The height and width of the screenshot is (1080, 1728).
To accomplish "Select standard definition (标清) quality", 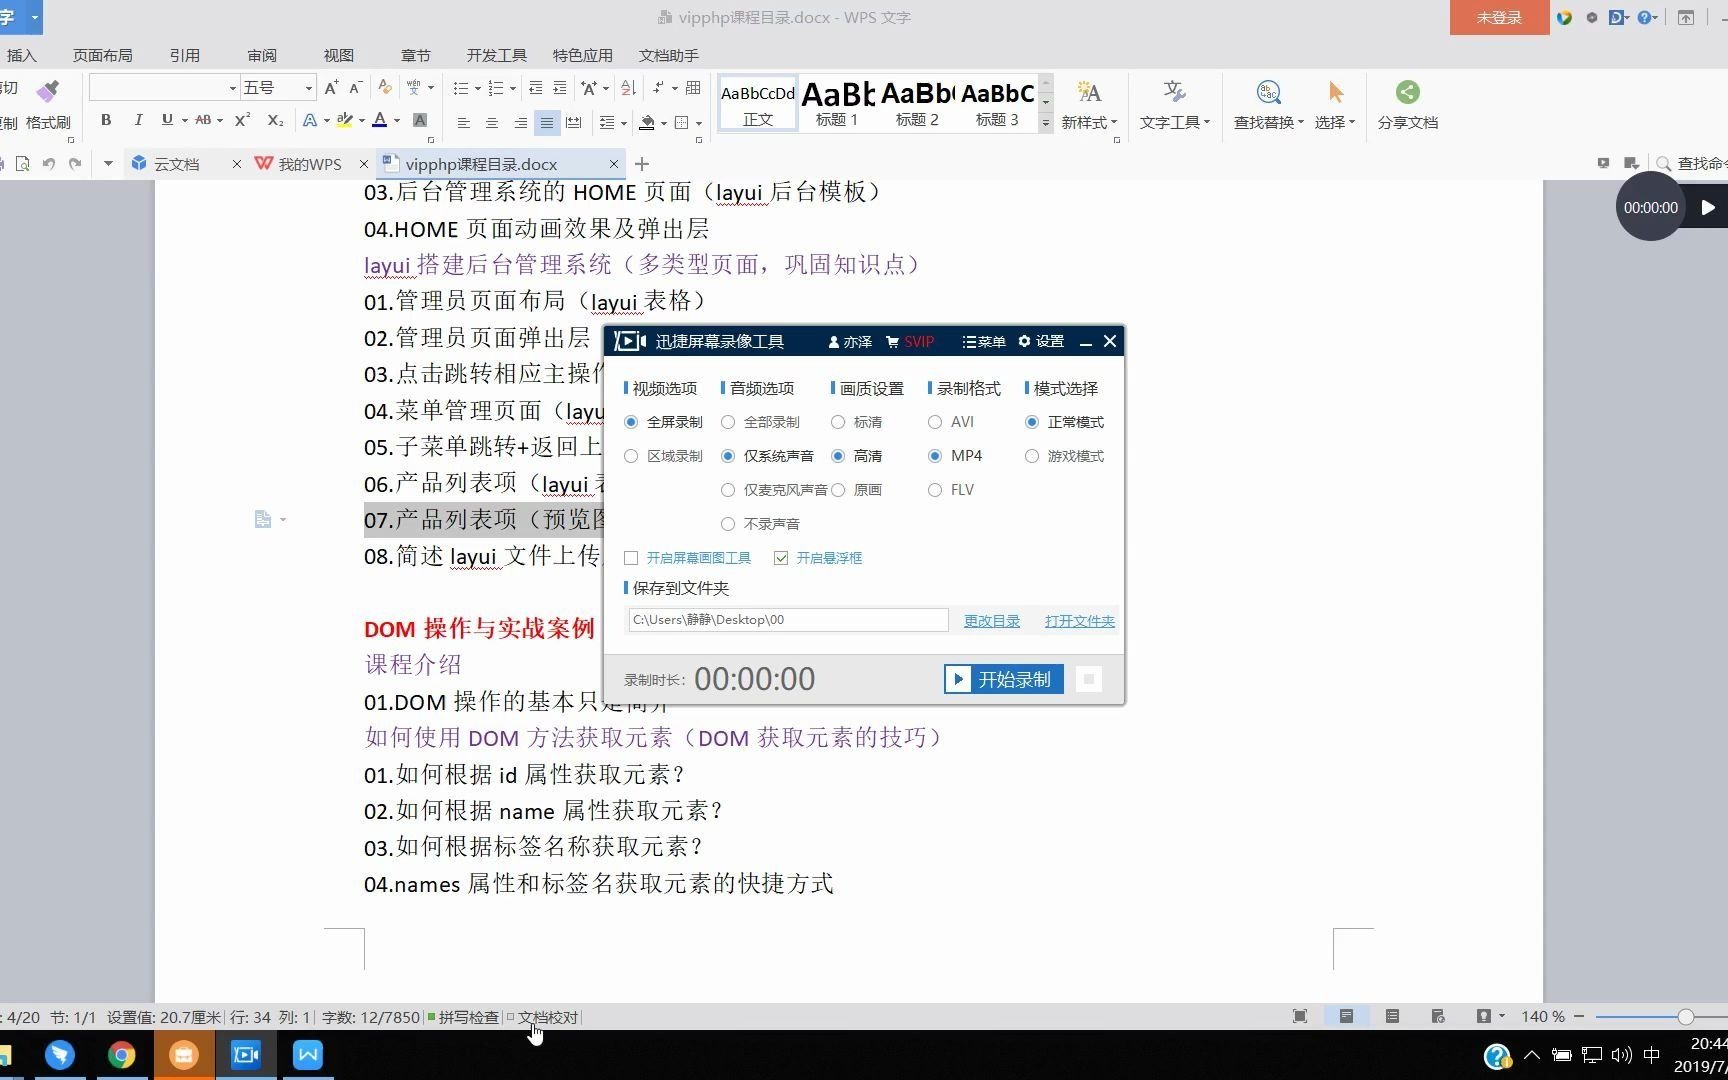I will point(838,422).
